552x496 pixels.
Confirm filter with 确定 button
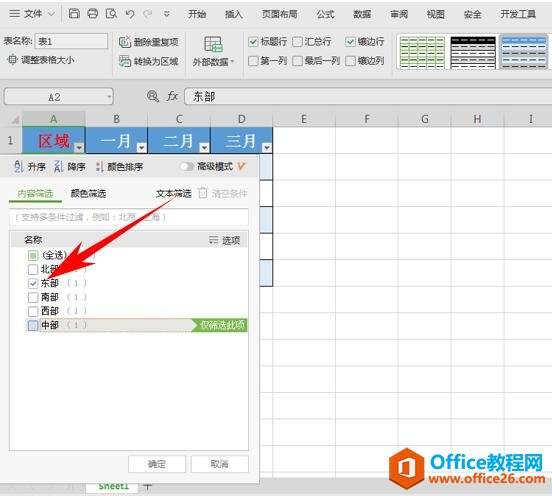(x=157, y=464)
